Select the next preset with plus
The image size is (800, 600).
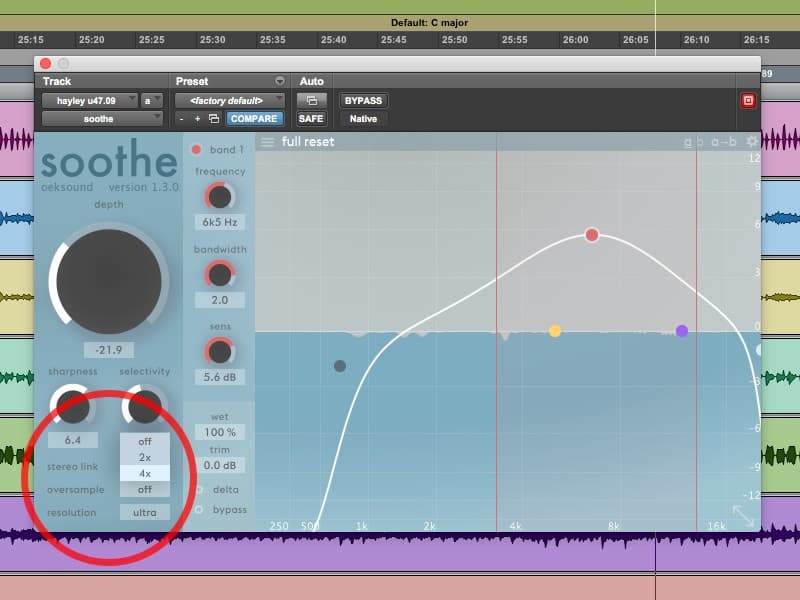pos(197,119)
